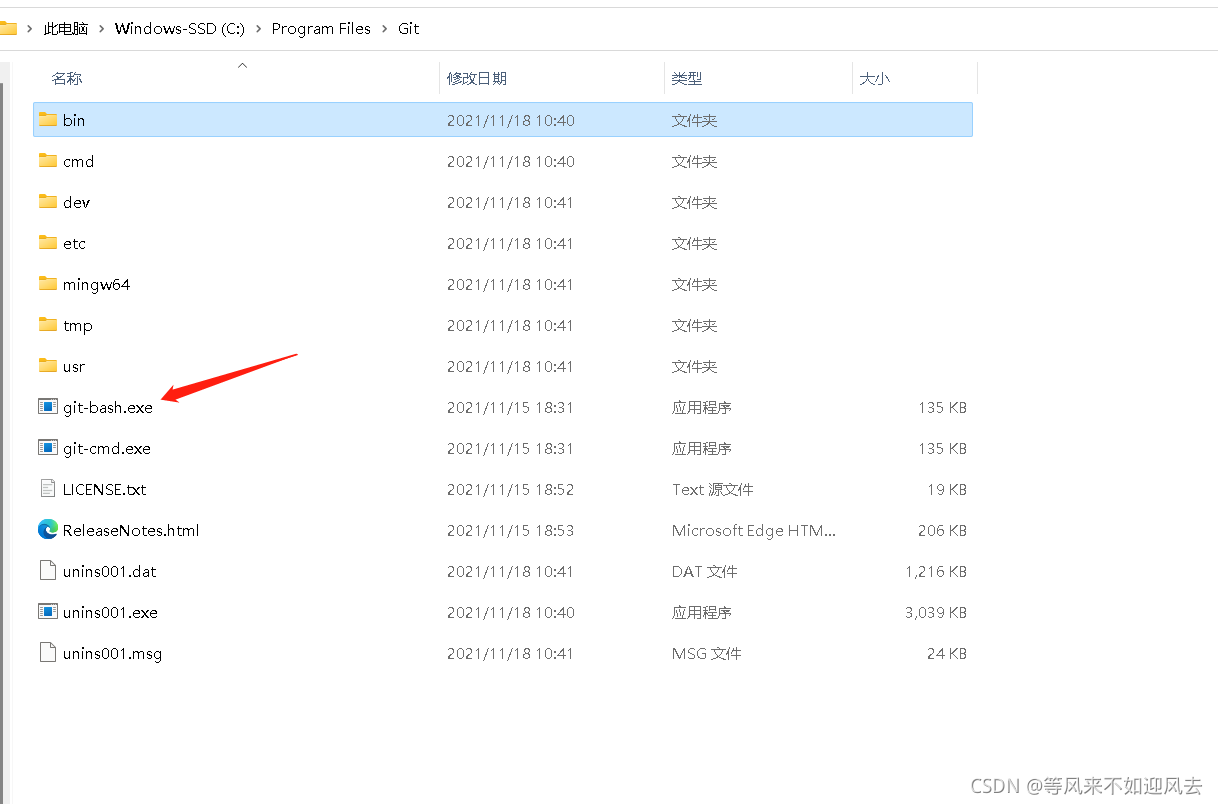Select the file name unins001.exe
The height and width of the screenshot is (804, 1218).
pos(110,612)
